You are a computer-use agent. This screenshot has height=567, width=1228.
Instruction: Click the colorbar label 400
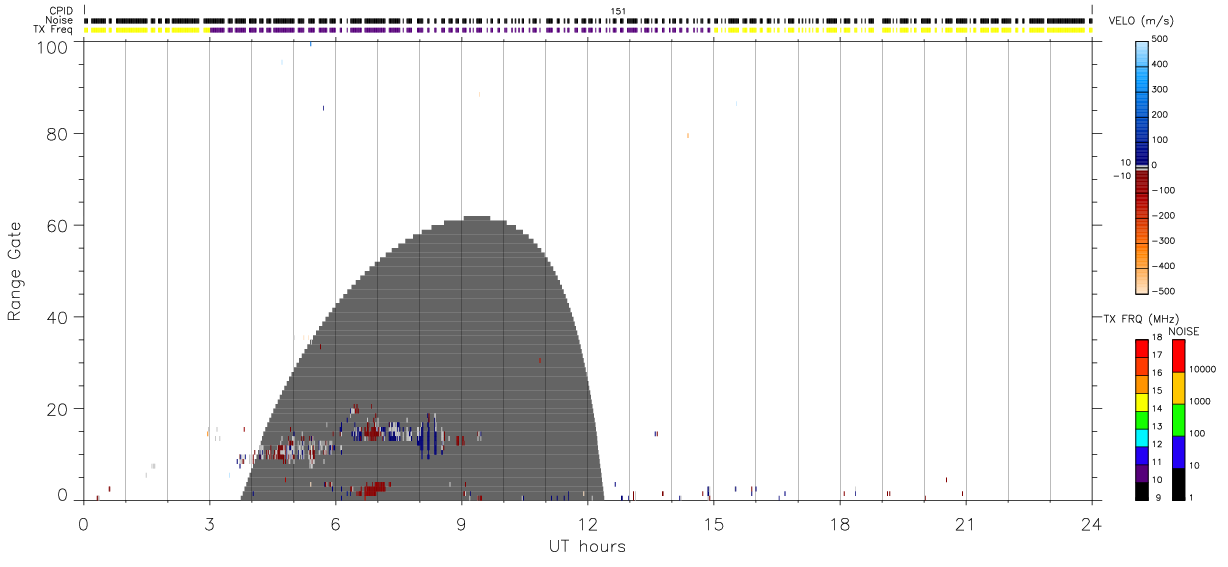tap(1161, 64)
